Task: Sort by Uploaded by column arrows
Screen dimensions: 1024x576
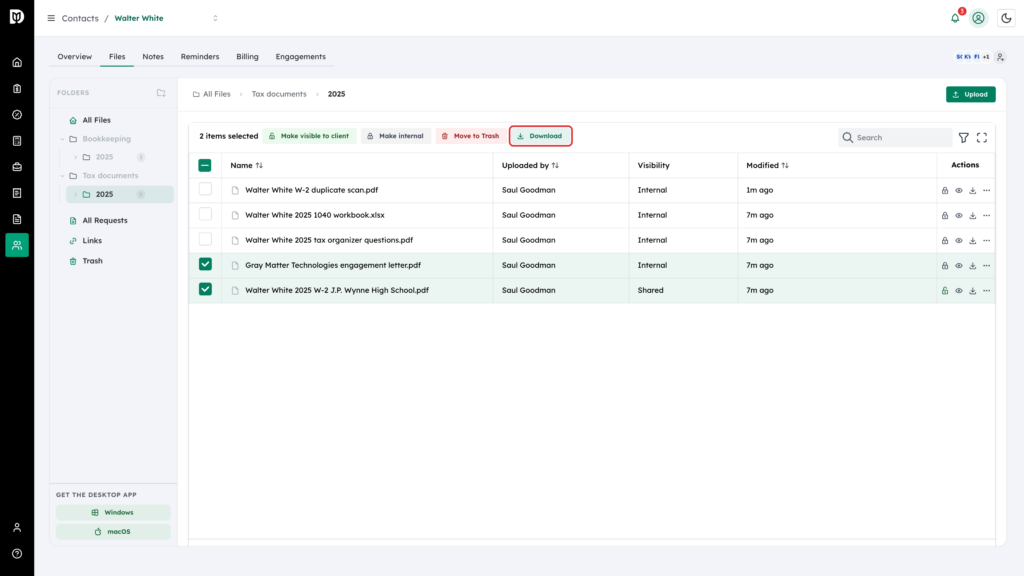Action: (555, 166)
